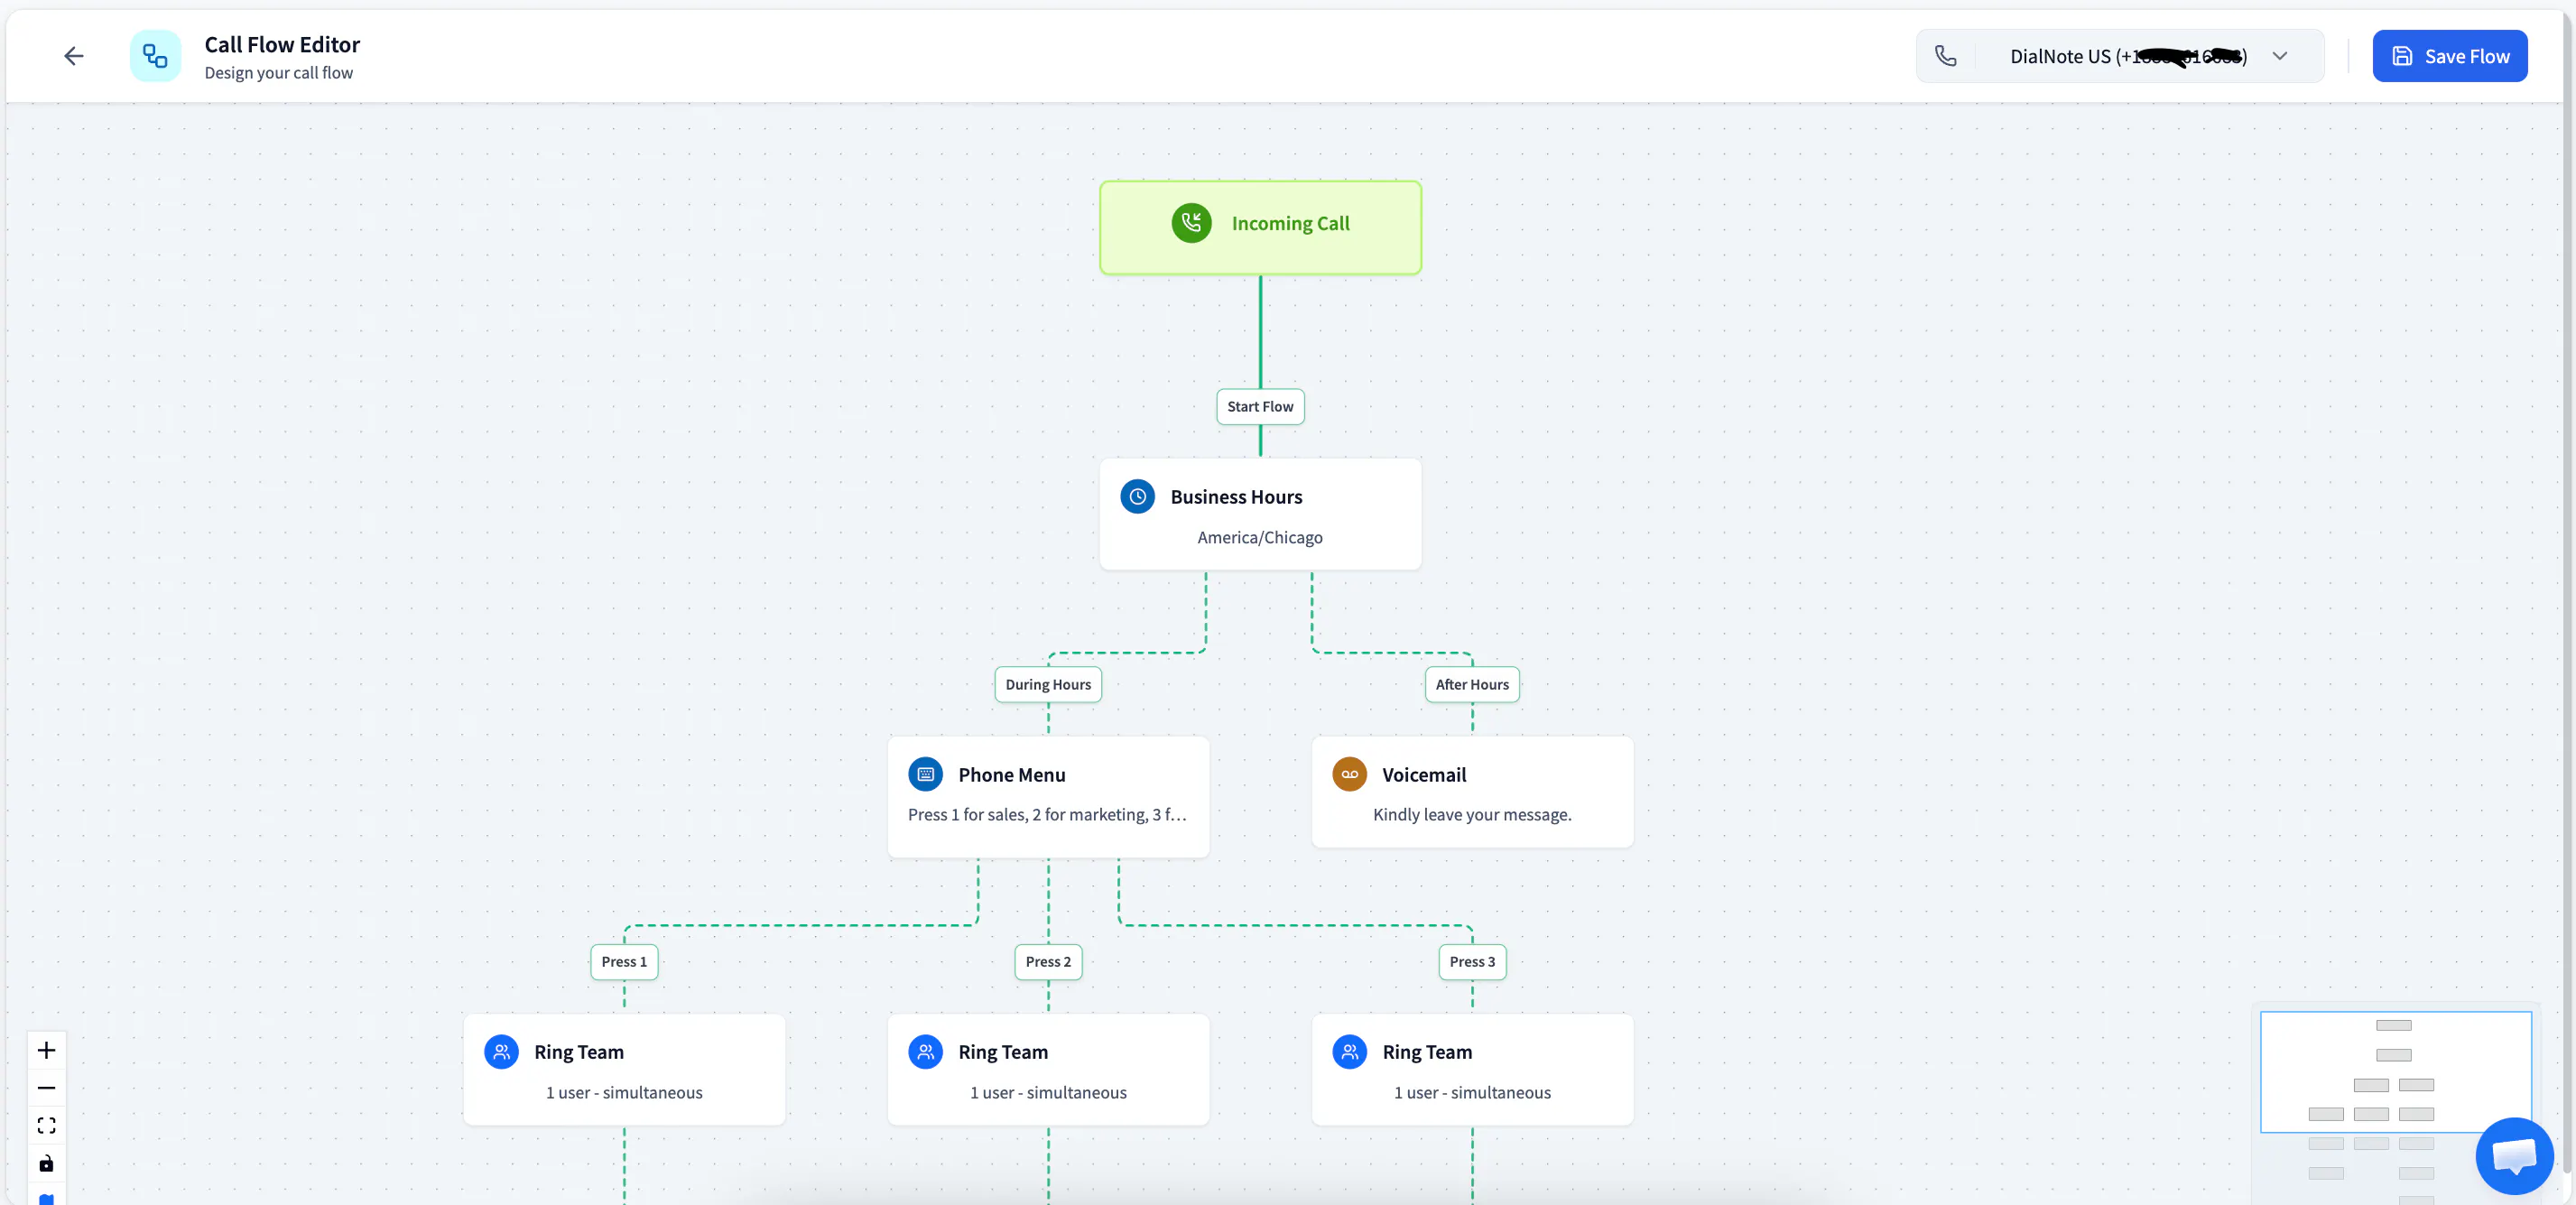Save the call flow
The height and width of the screenshot is (1205, 2576).
click(2449, 56)
